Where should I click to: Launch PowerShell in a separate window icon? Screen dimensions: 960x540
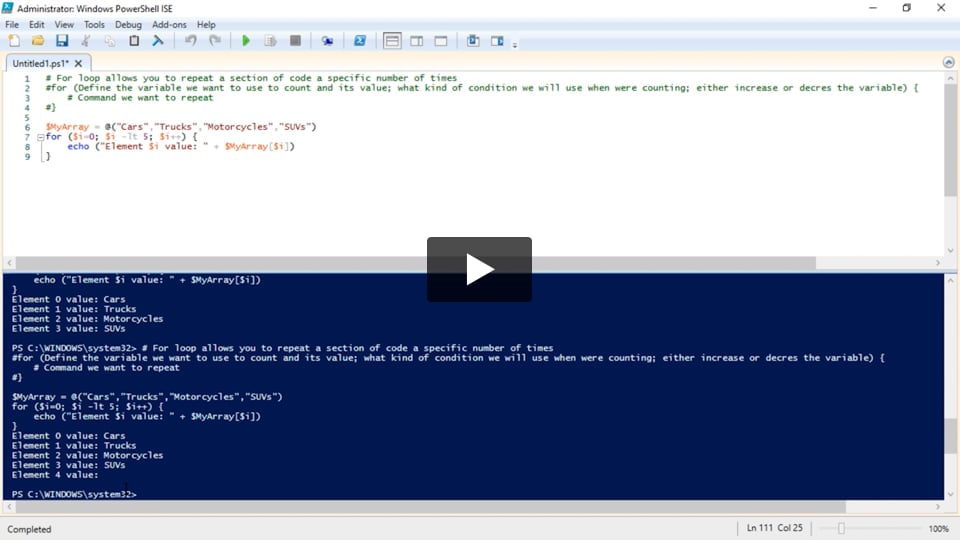click(360, 41)
